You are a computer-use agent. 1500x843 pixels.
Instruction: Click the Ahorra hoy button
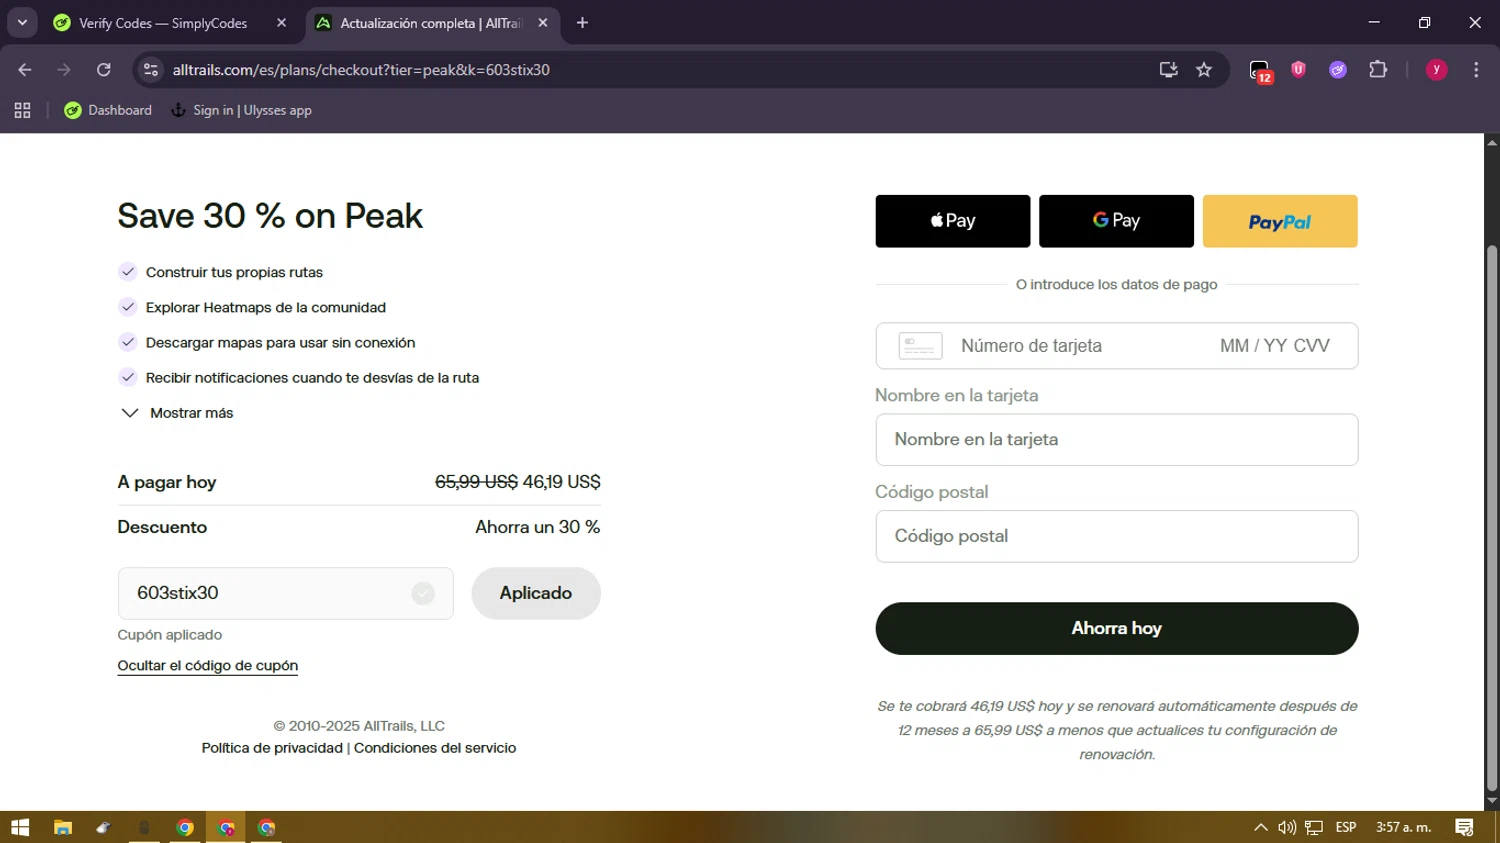tap(1117, 629)
